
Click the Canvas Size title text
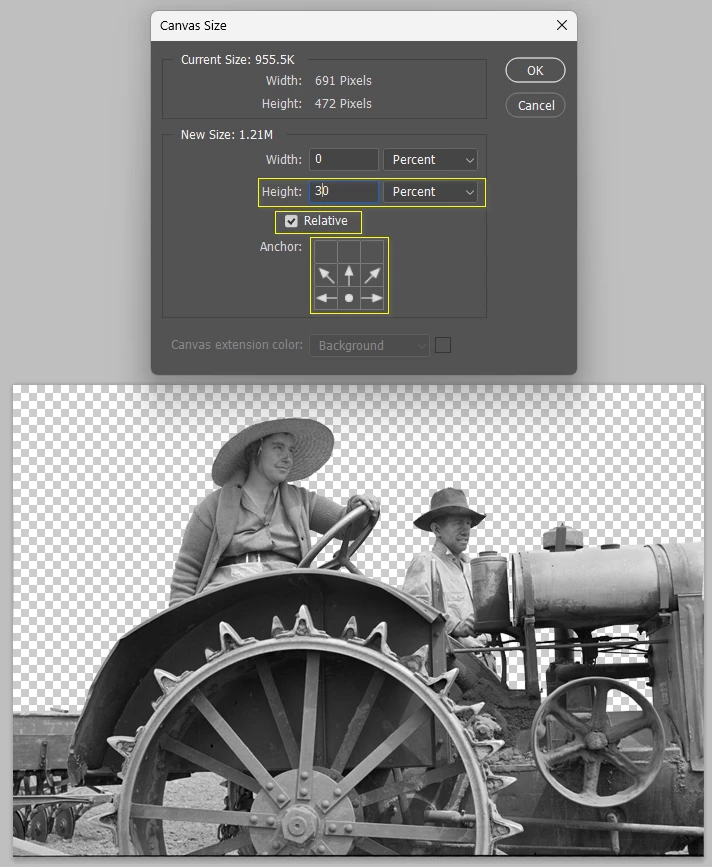(x=193, y=25)
